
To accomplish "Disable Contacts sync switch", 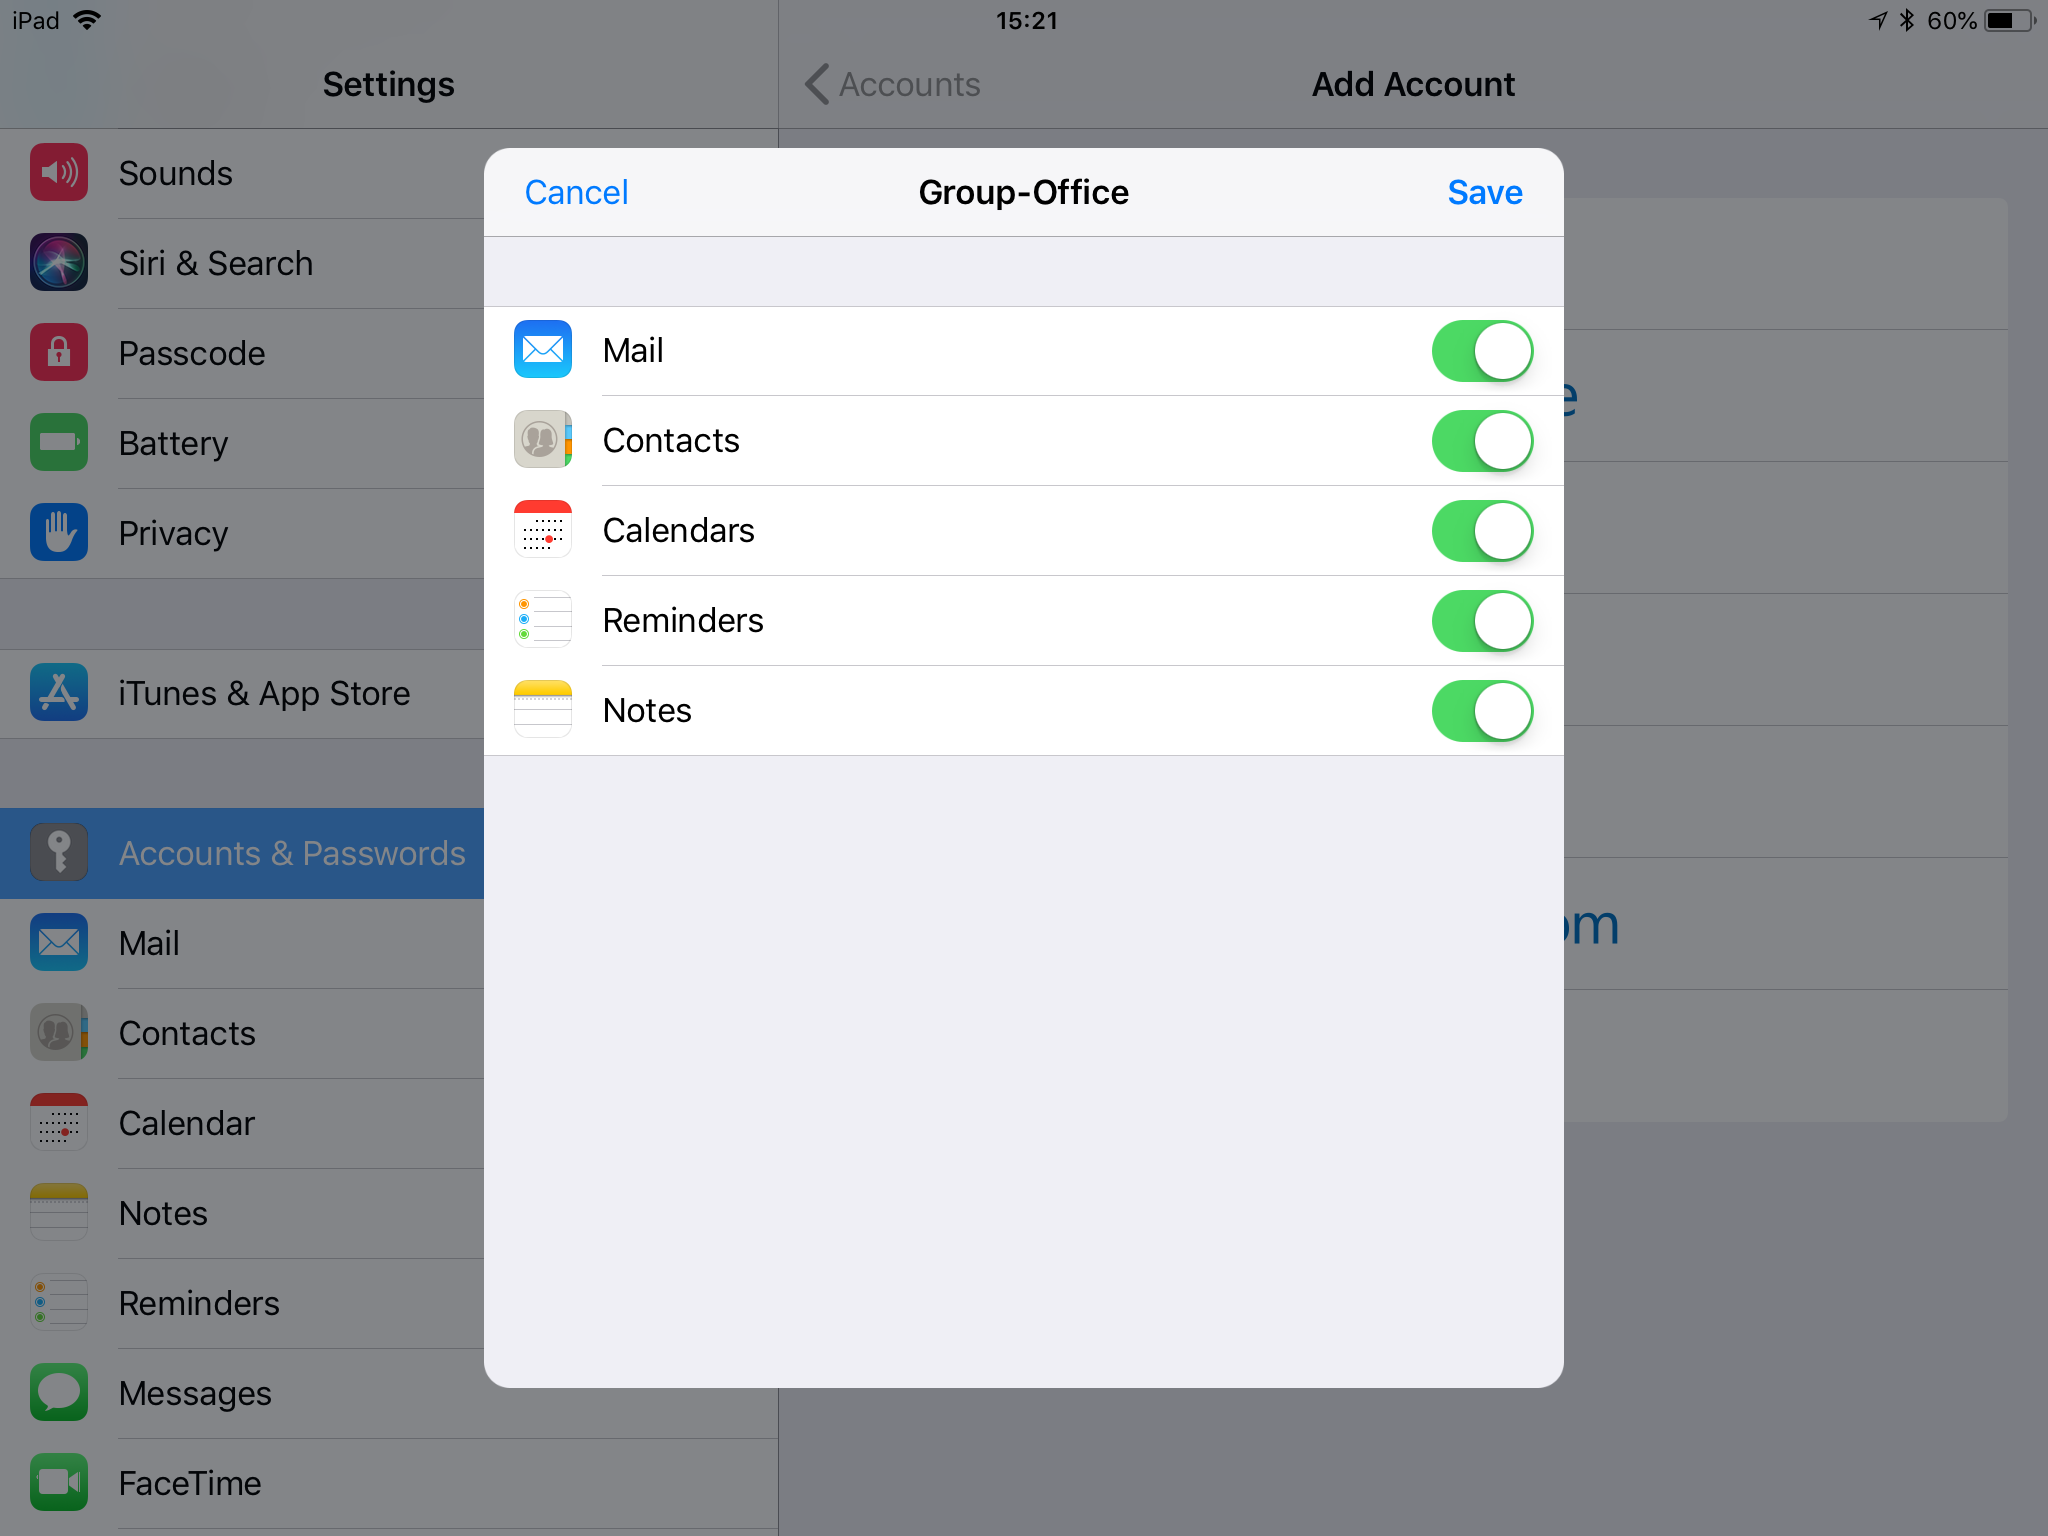I will pos(1482,441).
